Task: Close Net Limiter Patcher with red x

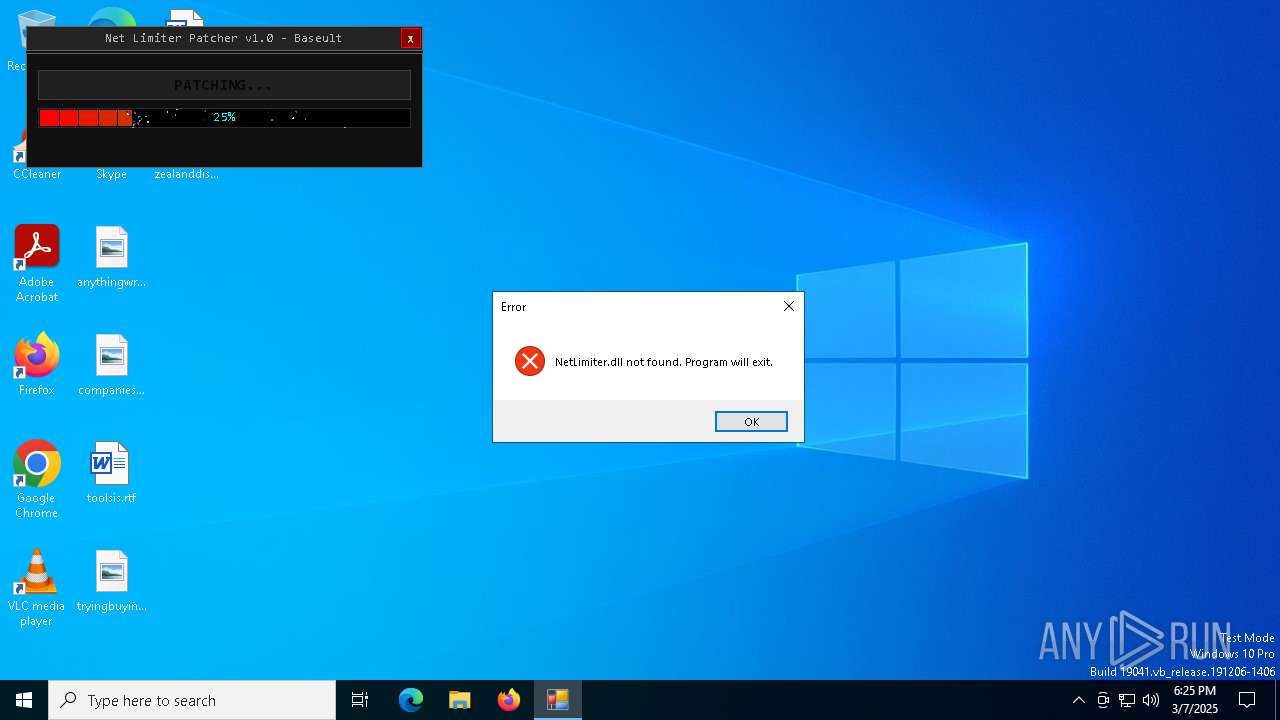Action: (x=410, y=38)
